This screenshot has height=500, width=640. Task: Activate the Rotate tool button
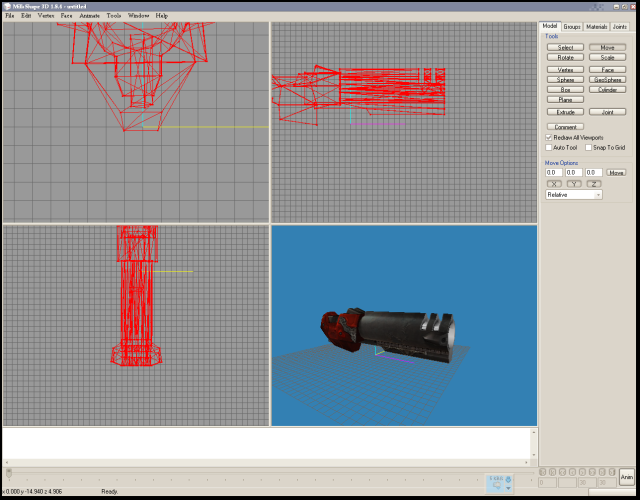point(565,58)
